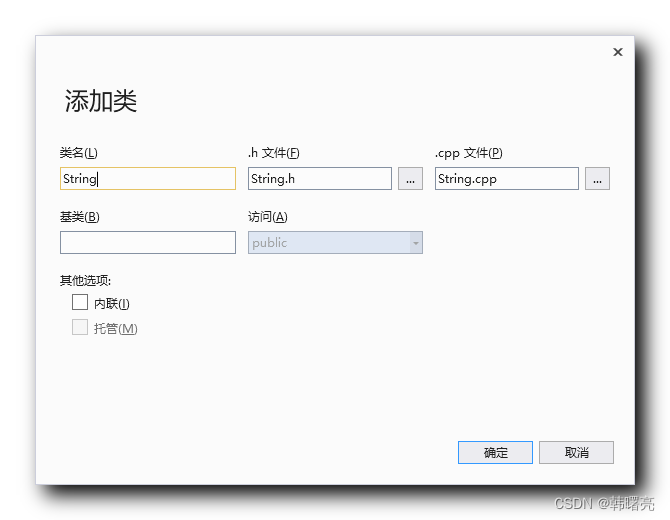Viewport: 670px width, 520px height.
Task: Focus the empty 基类(B) input field
Action: tap(148, 243)
